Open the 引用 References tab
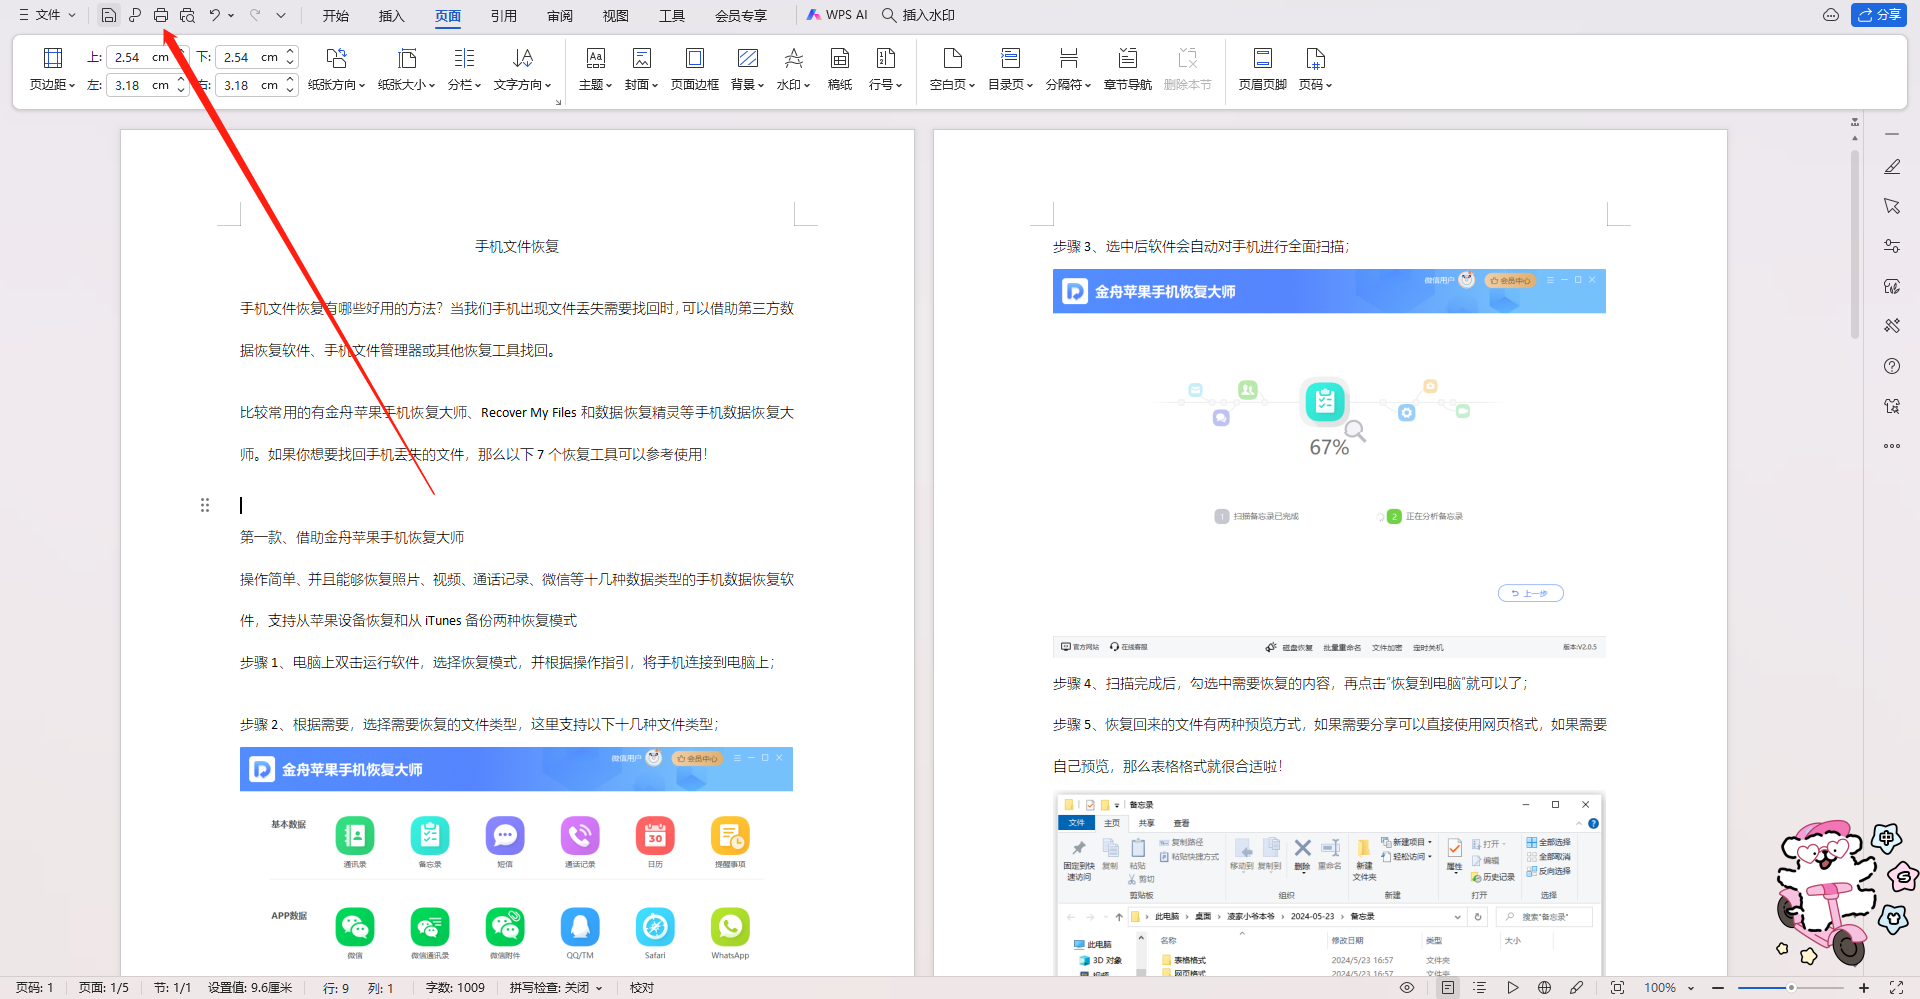The image size is (1920, 999). pos(504,16)
